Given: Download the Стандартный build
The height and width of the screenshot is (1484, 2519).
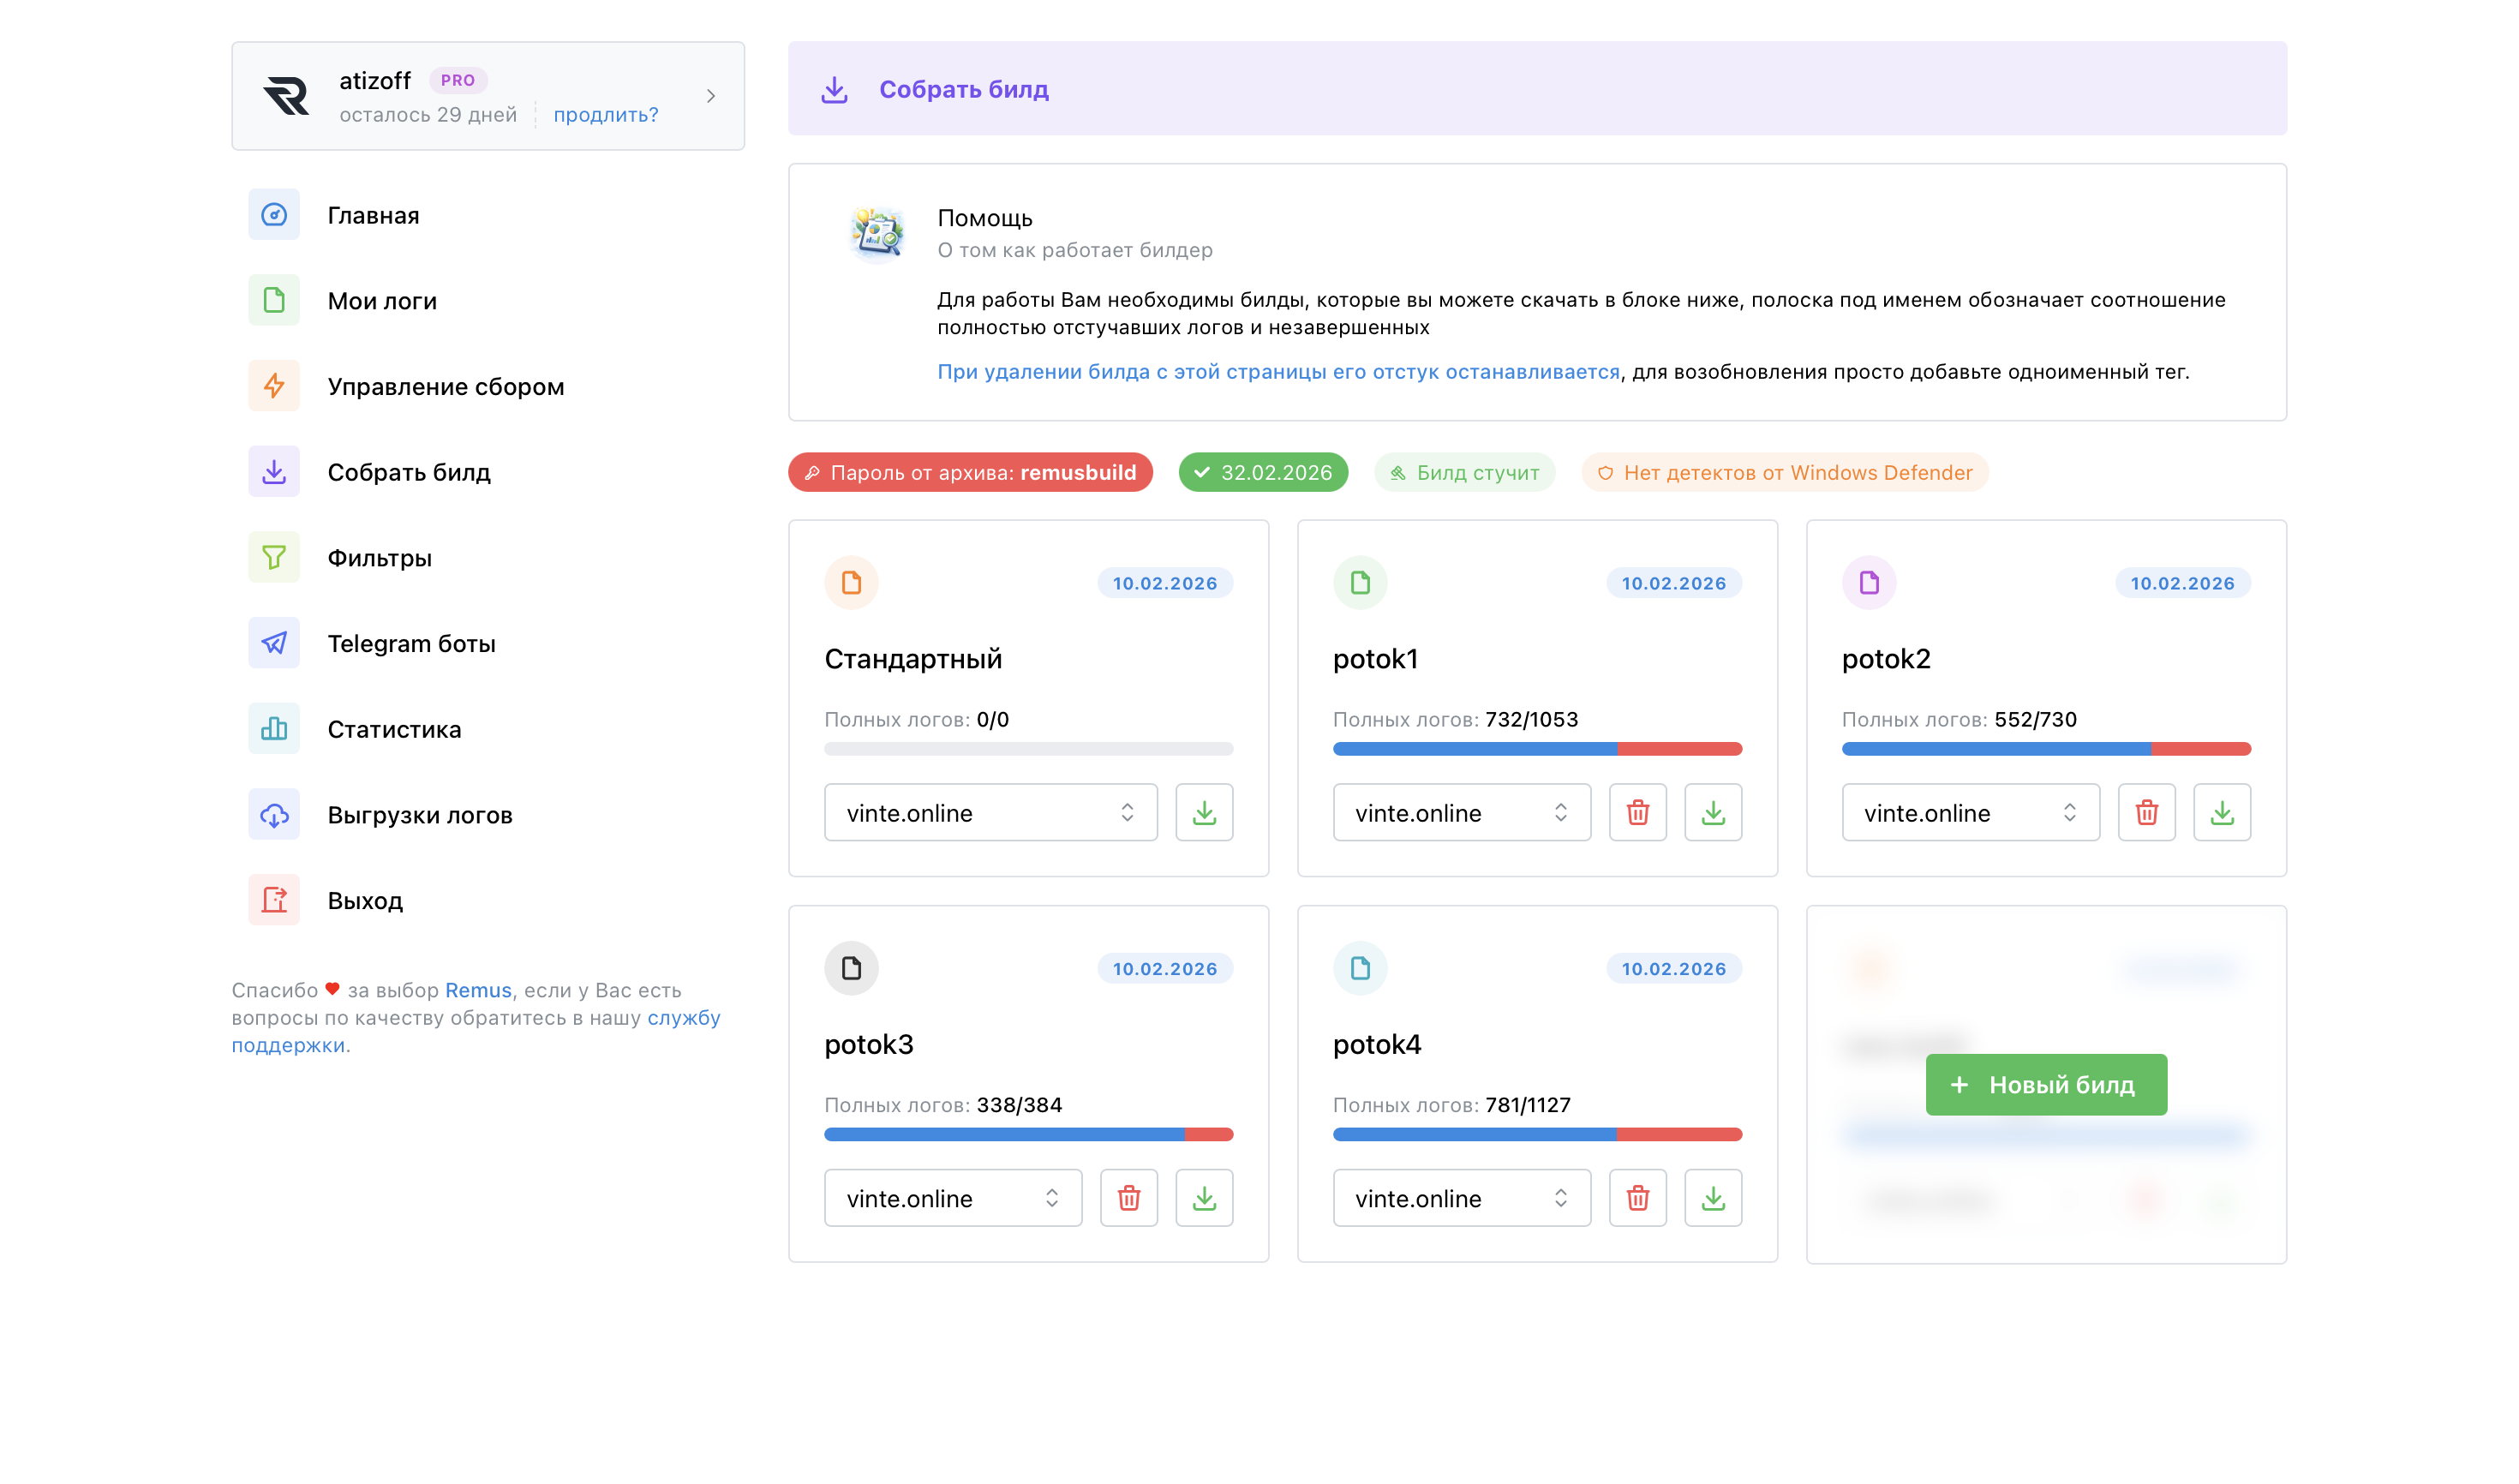Looking at the screenshot, I should click(x=1203, y=812).
